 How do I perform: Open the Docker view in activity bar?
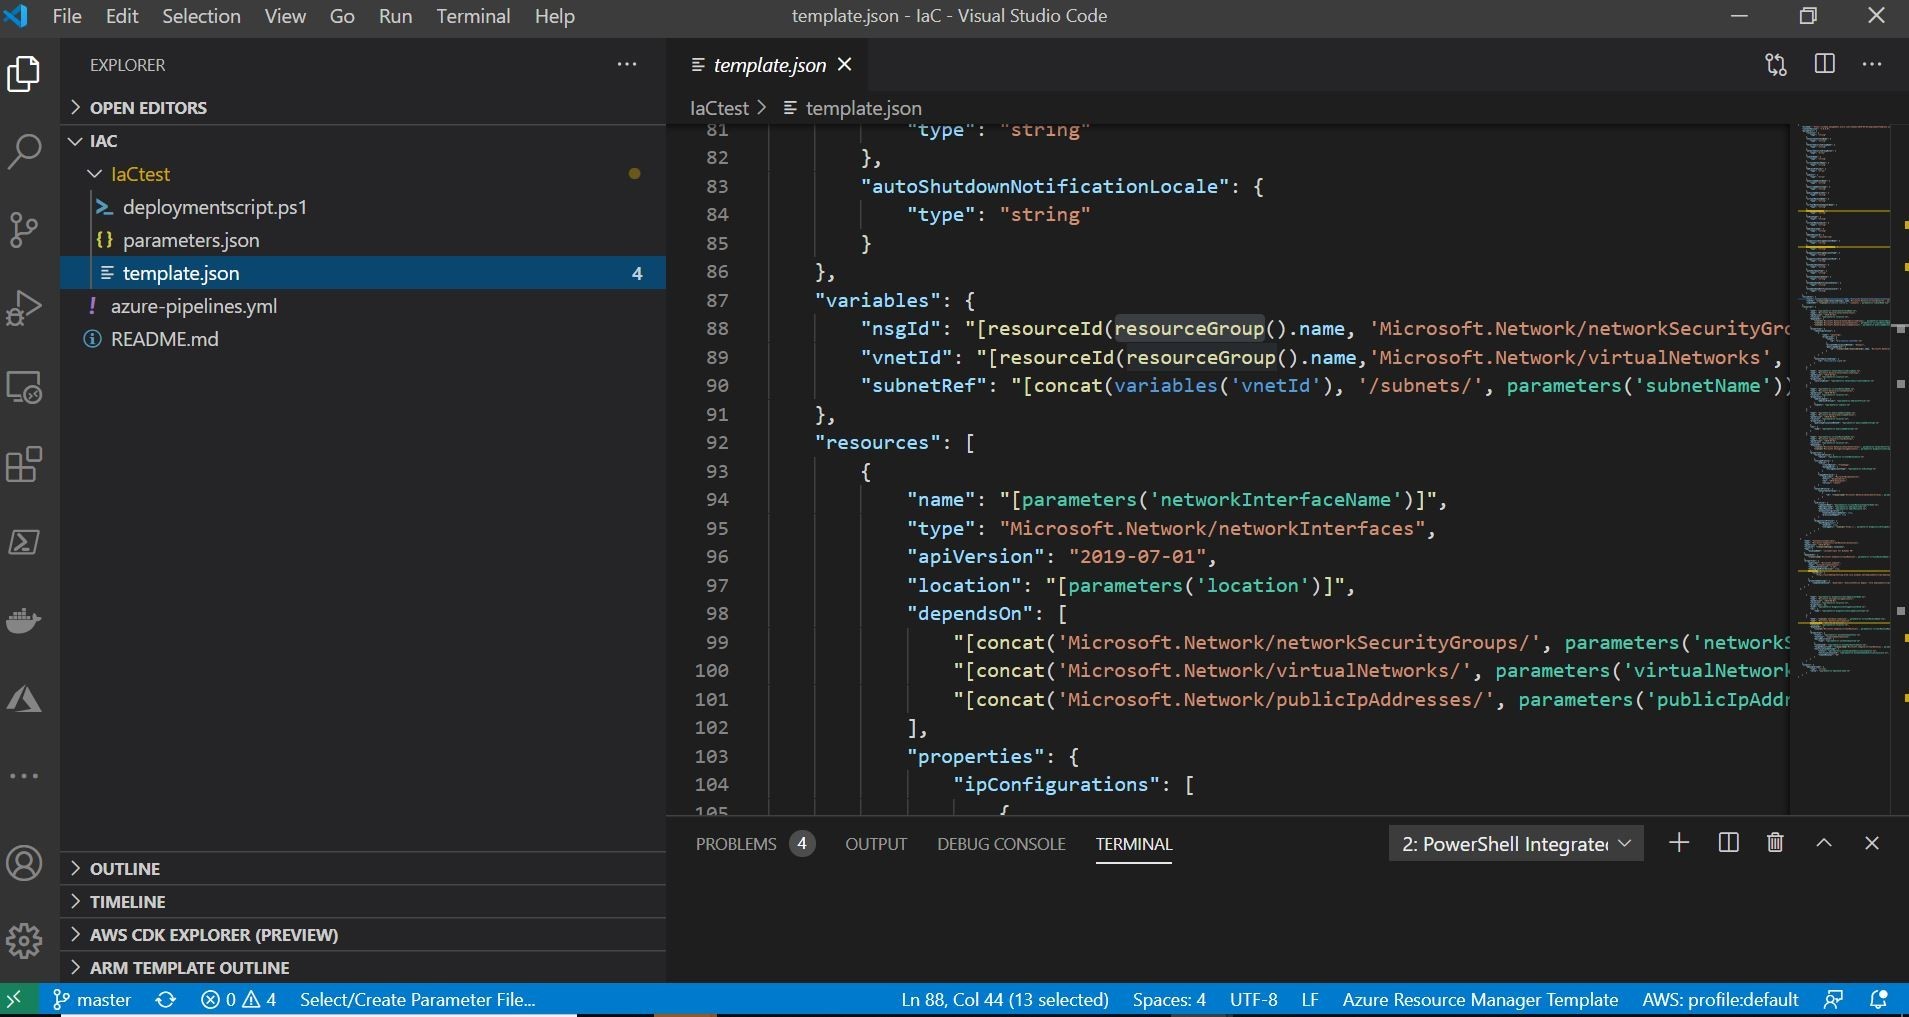[x=24, y=621]
